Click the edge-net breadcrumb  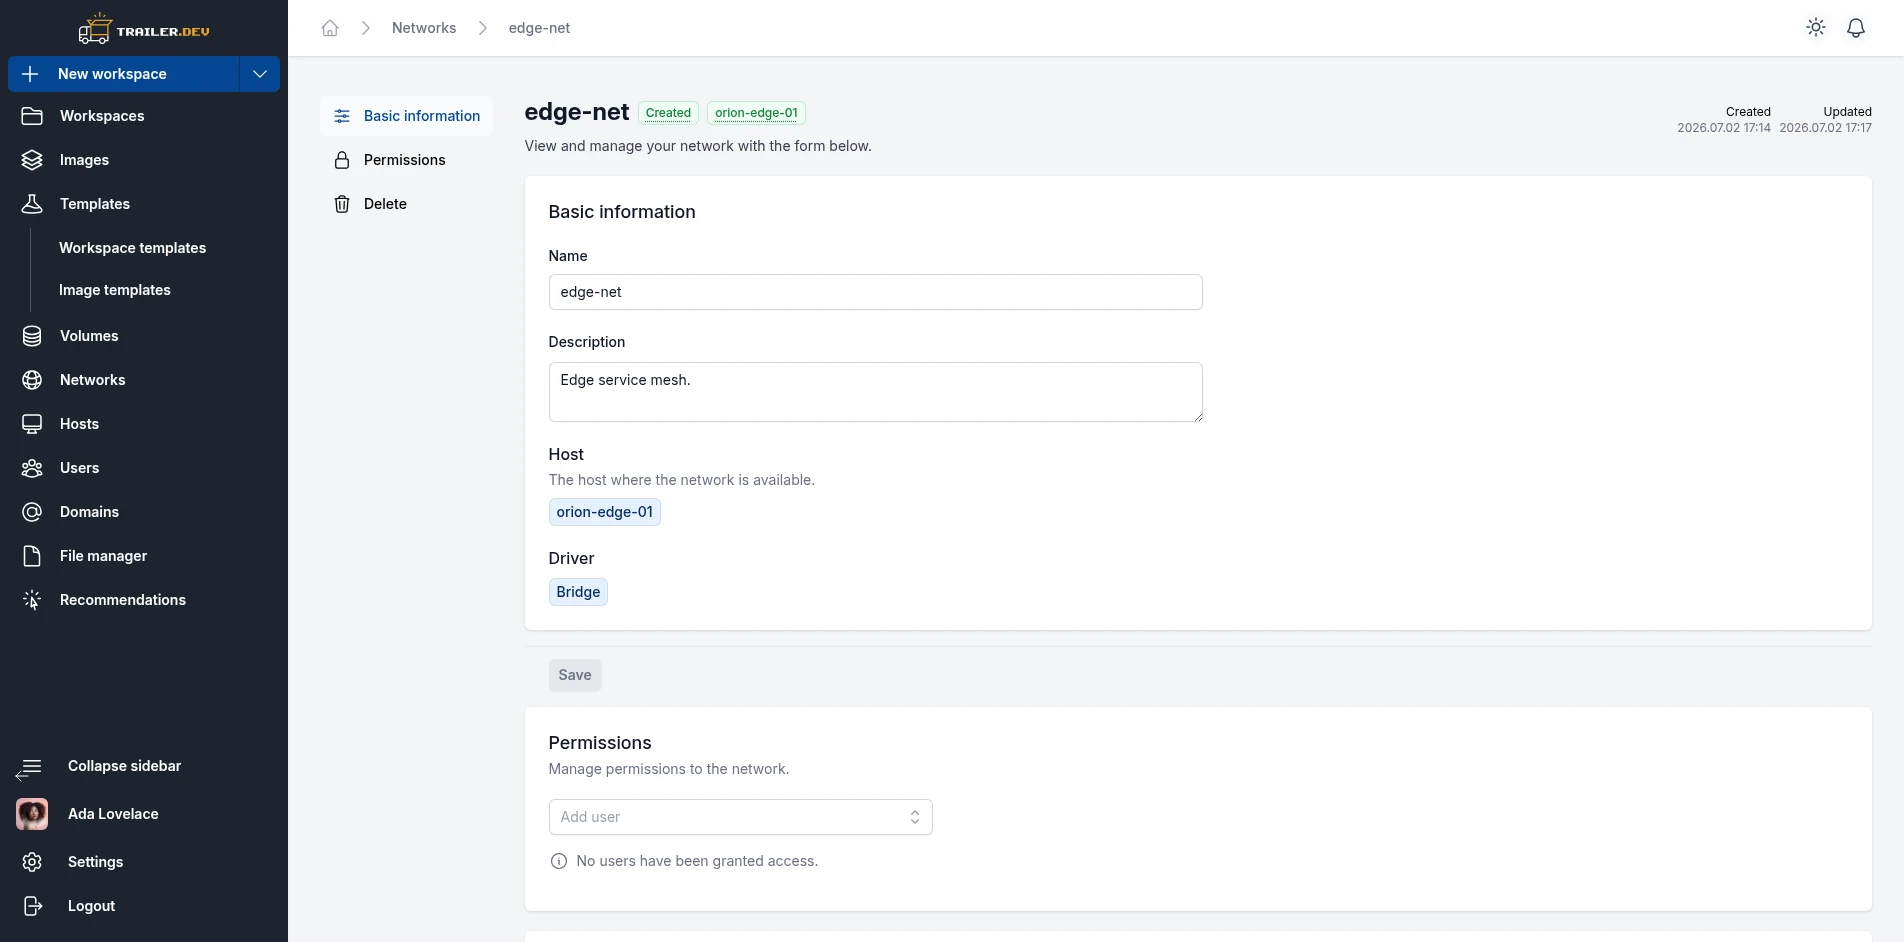(539, 28)
